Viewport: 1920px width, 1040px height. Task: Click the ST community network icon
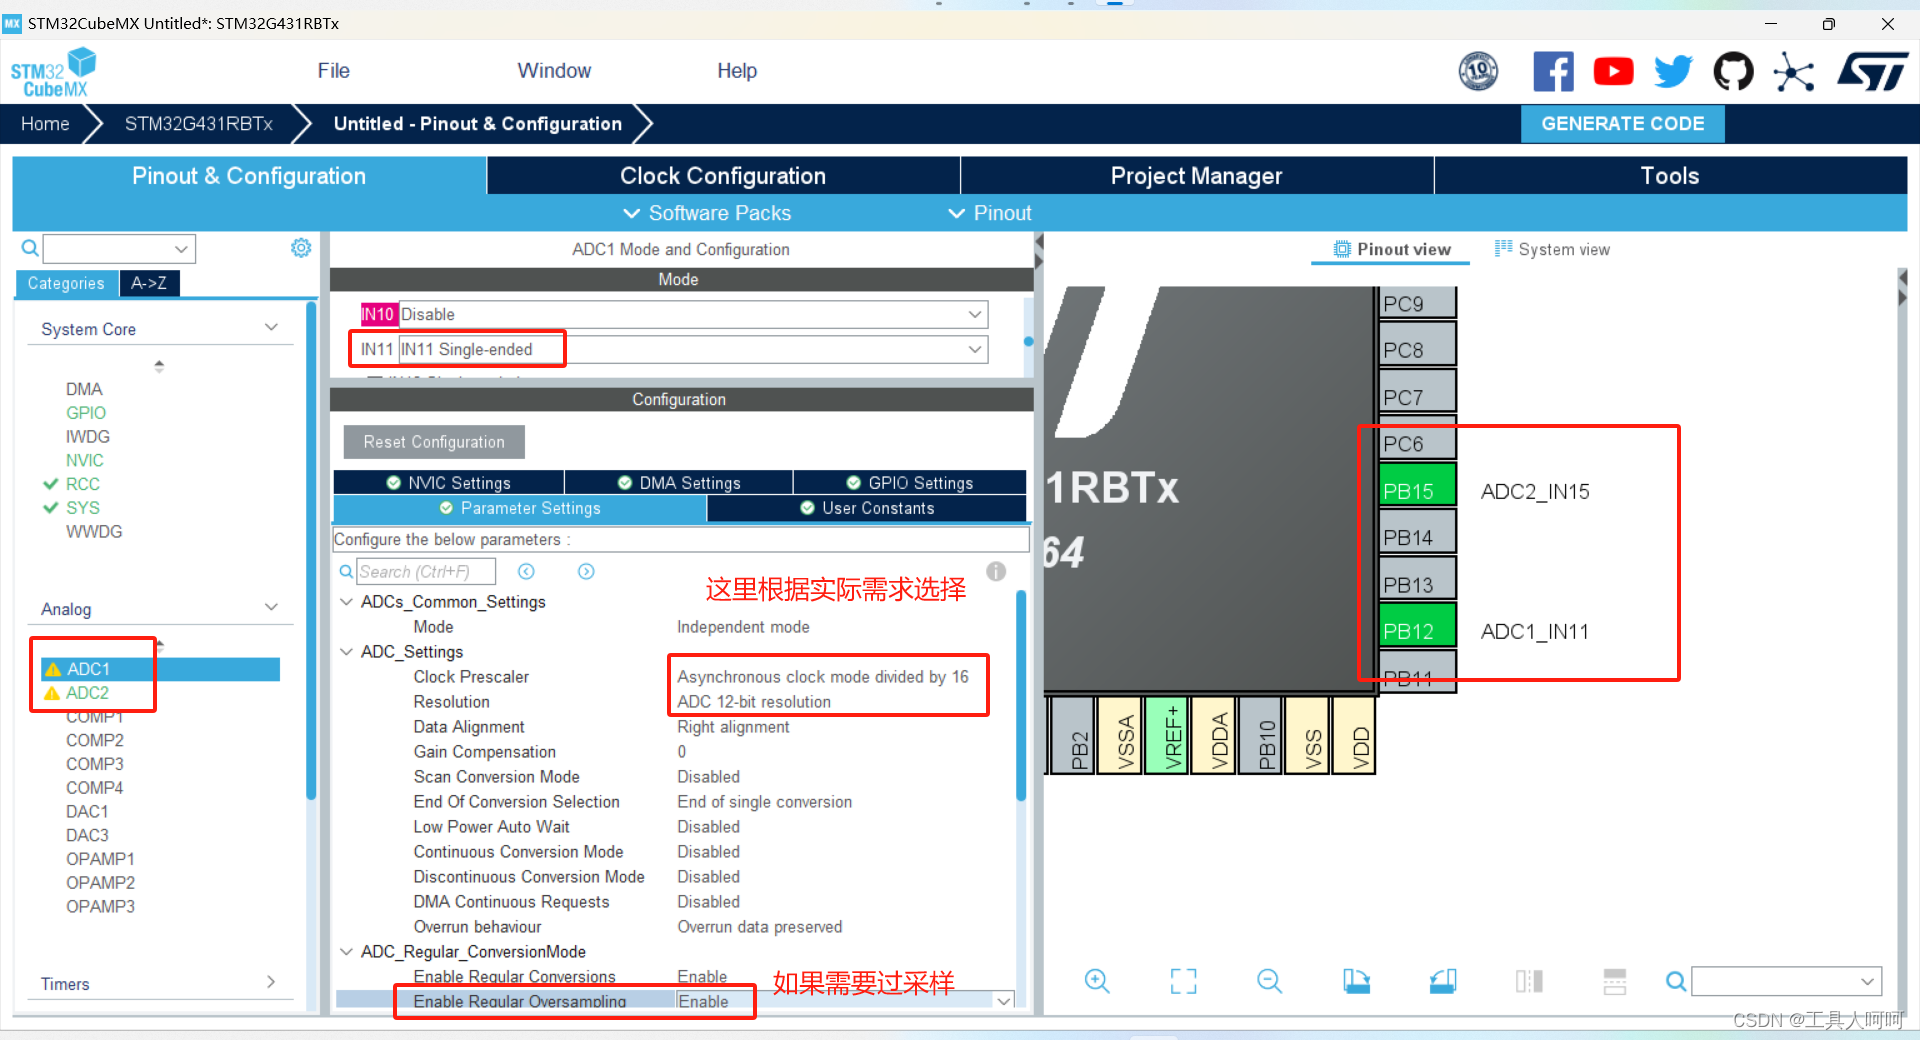point(1793,72)
